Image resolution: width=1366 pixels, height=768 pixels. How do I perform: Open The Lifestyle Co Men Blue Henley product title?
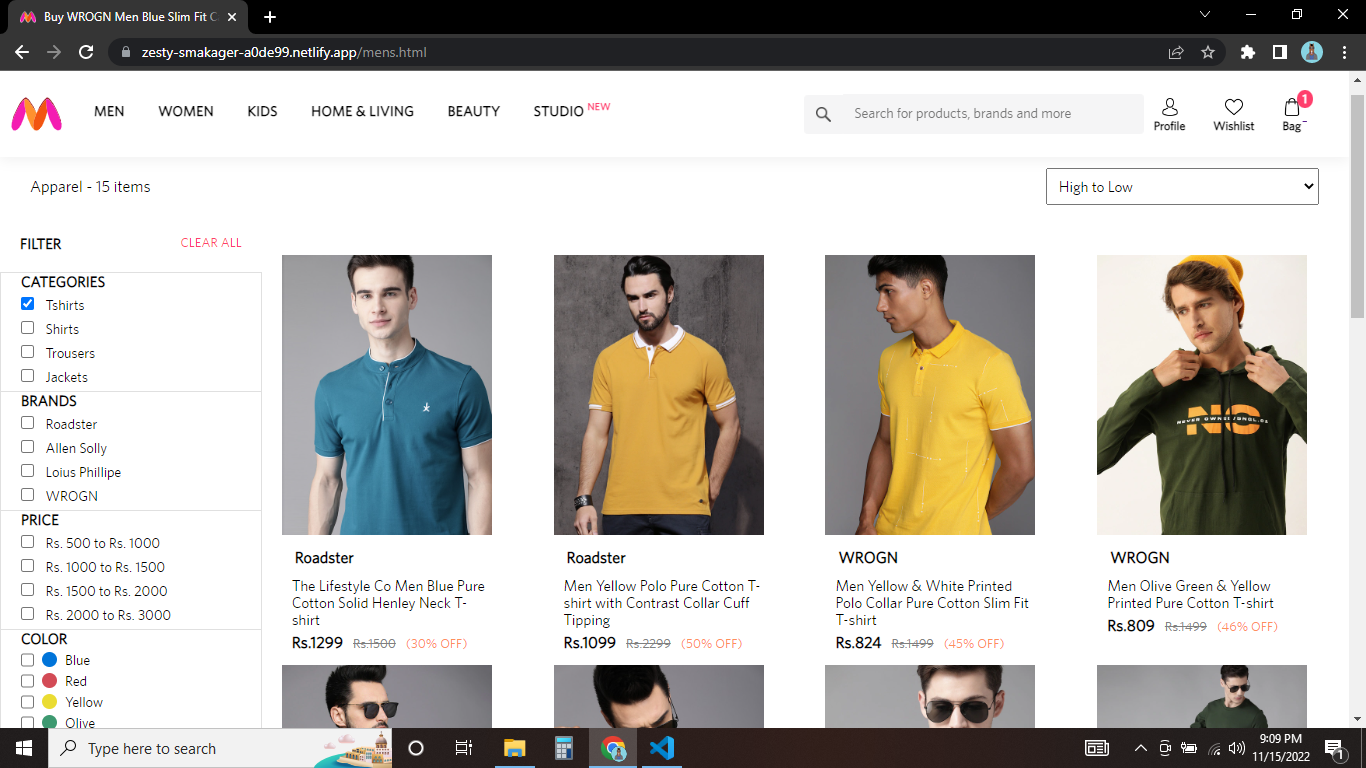click(388, 603)
